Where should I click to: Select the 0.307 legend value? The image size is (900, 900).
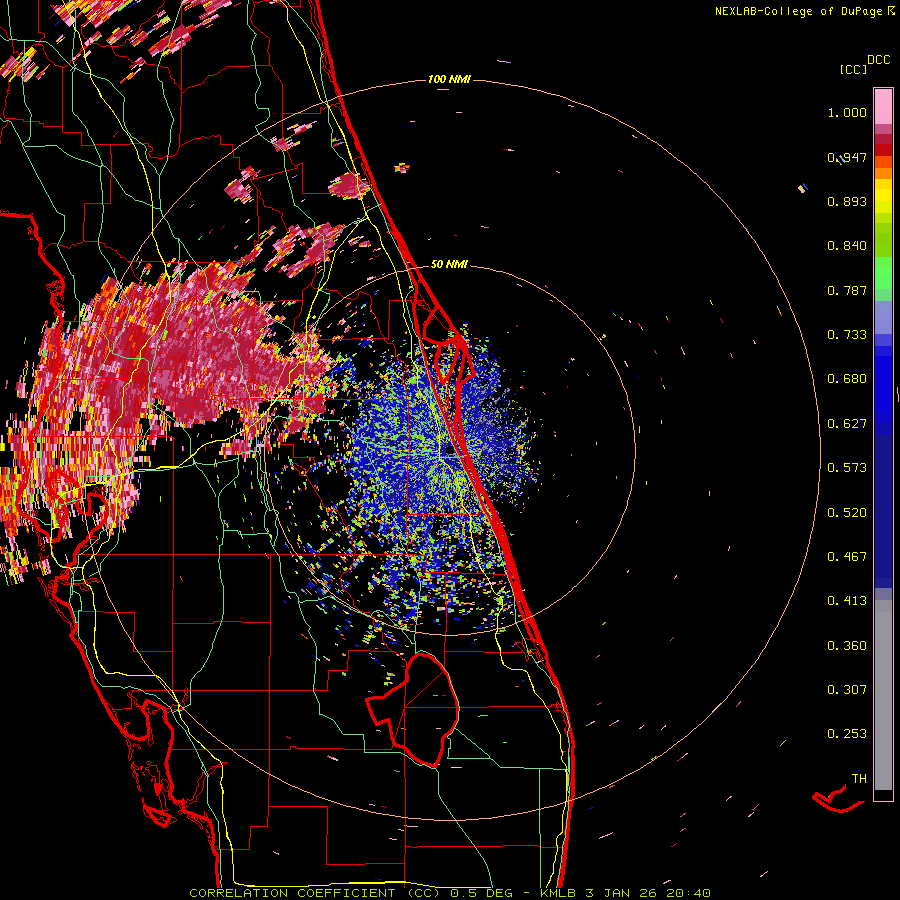[x=847, y=690]
